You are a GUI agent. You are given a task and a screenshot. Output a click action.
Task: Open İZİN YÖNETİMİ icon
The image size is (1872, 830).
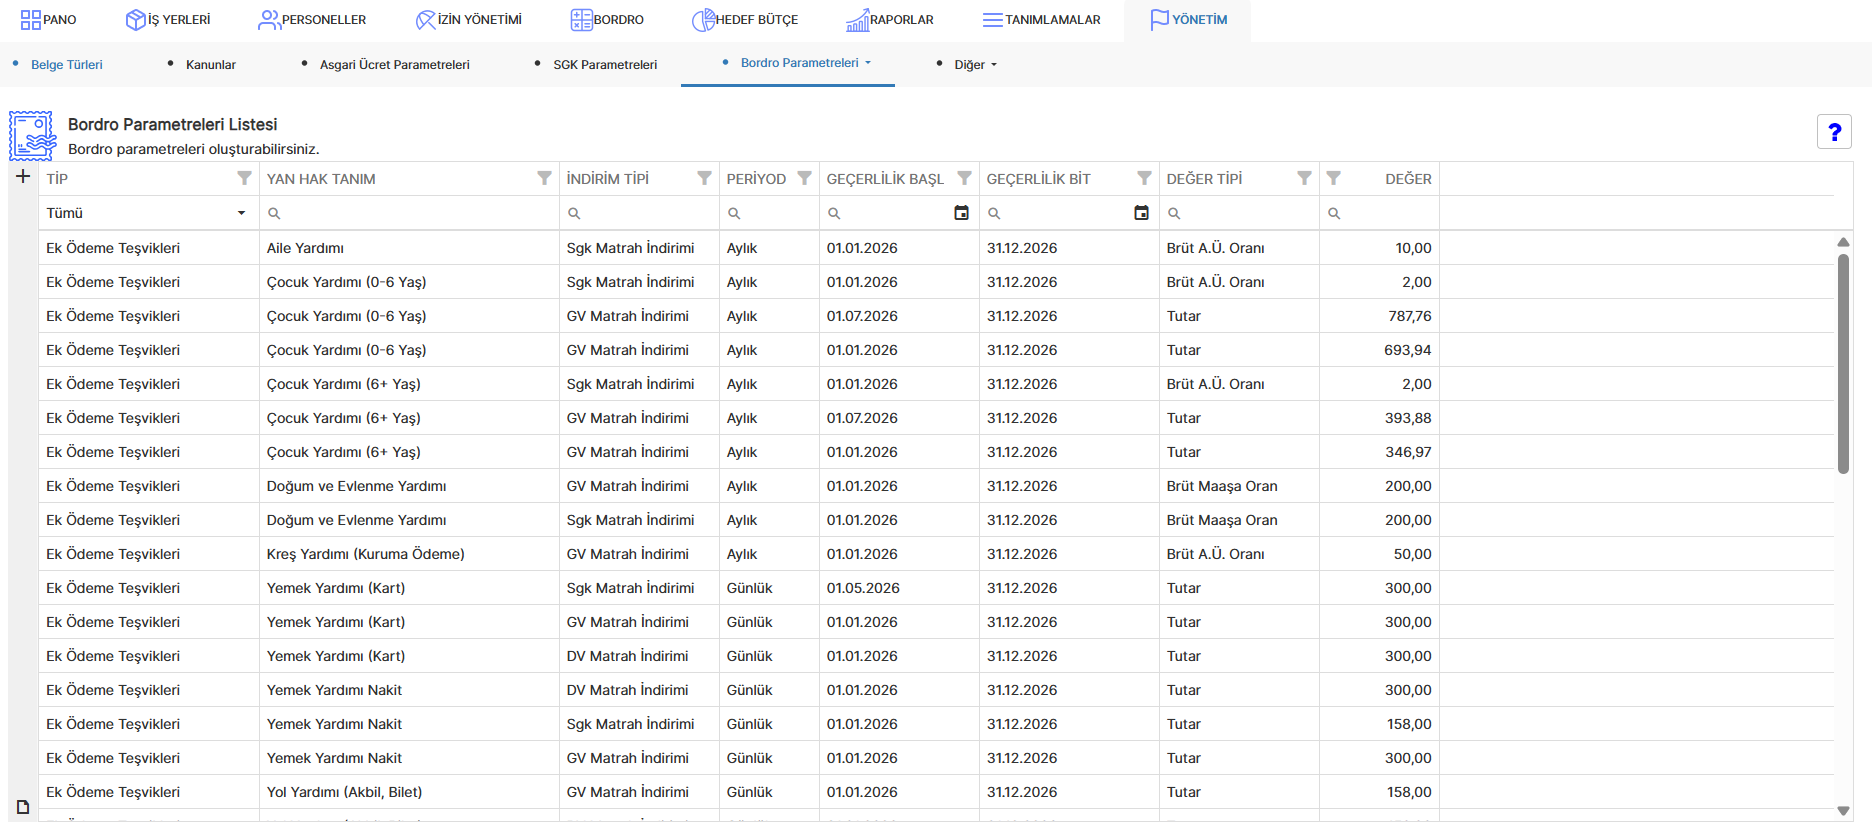[x=426, y=20]
